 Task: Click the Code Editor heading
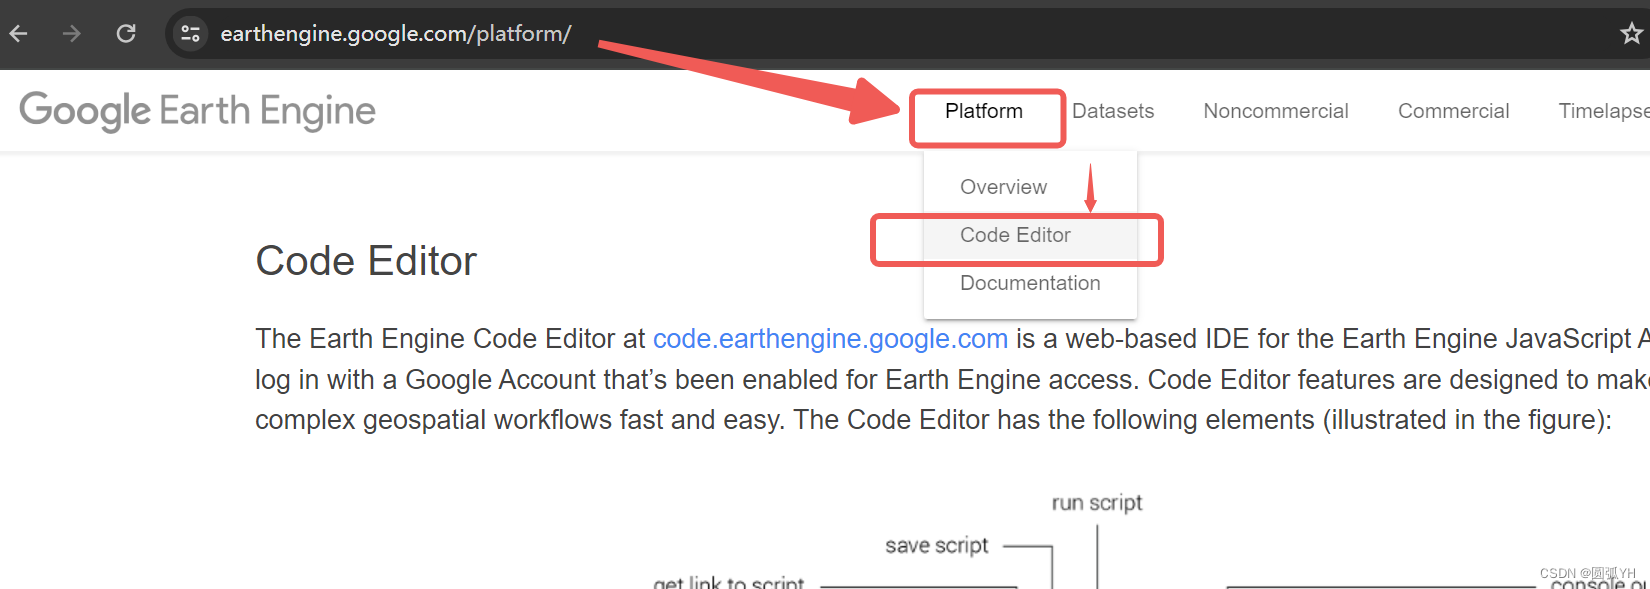(x=366, y=261)
